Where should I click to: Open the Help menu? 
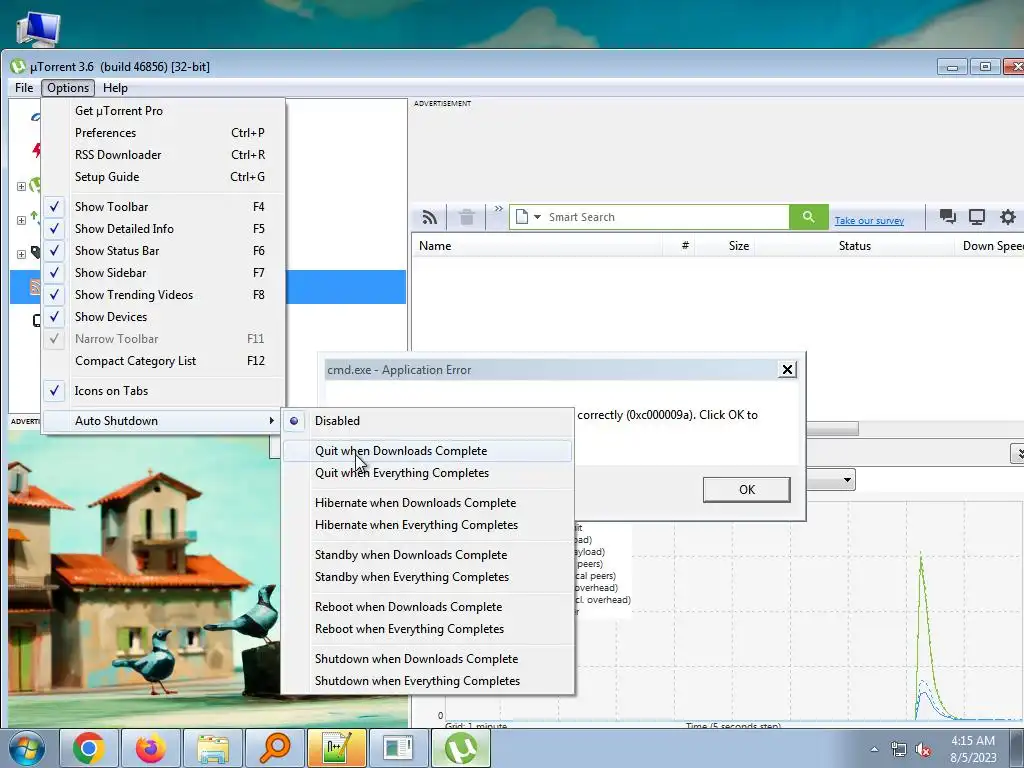pos(116,88)
